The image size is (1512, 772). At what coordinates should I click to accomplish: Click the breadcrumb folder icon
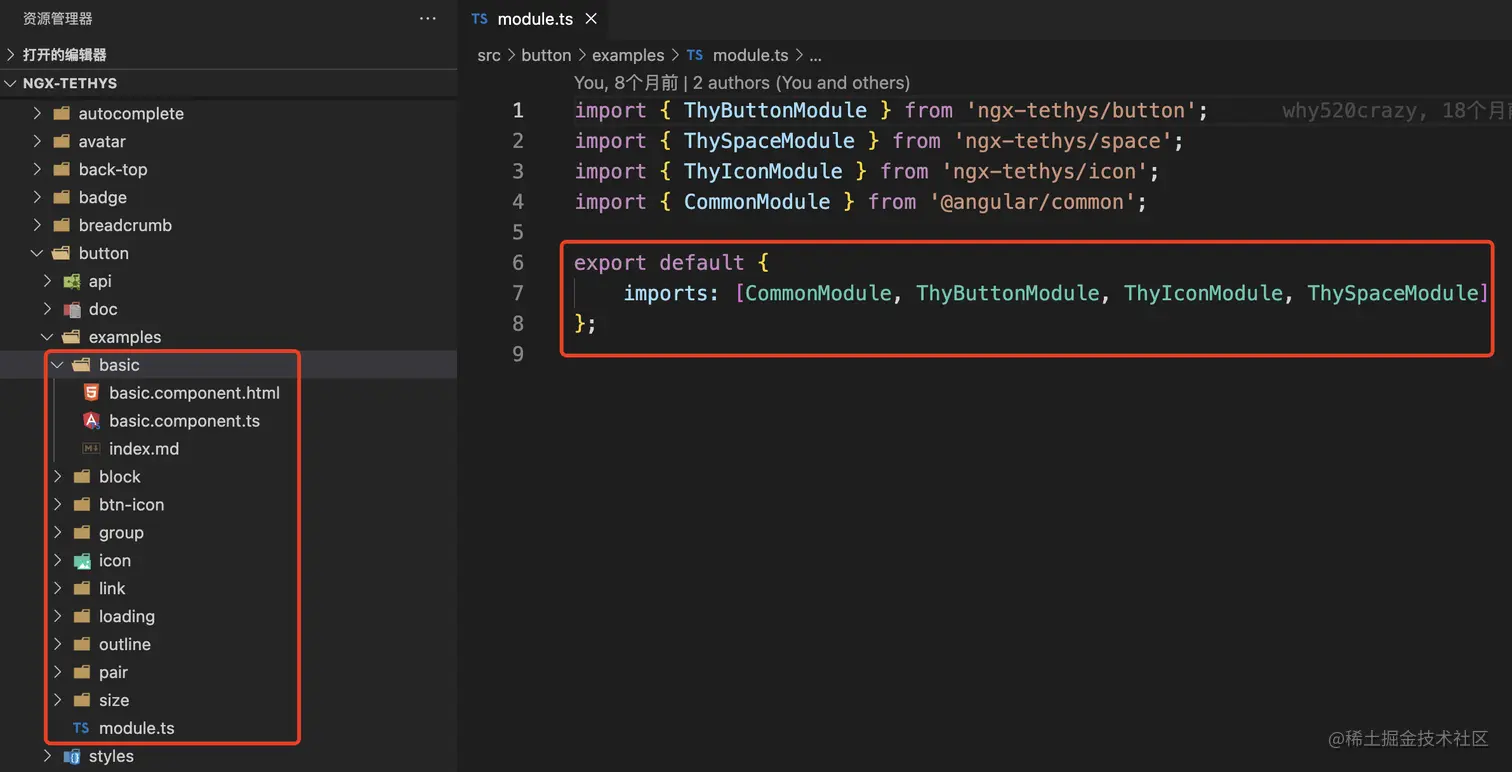pos(62,225)
